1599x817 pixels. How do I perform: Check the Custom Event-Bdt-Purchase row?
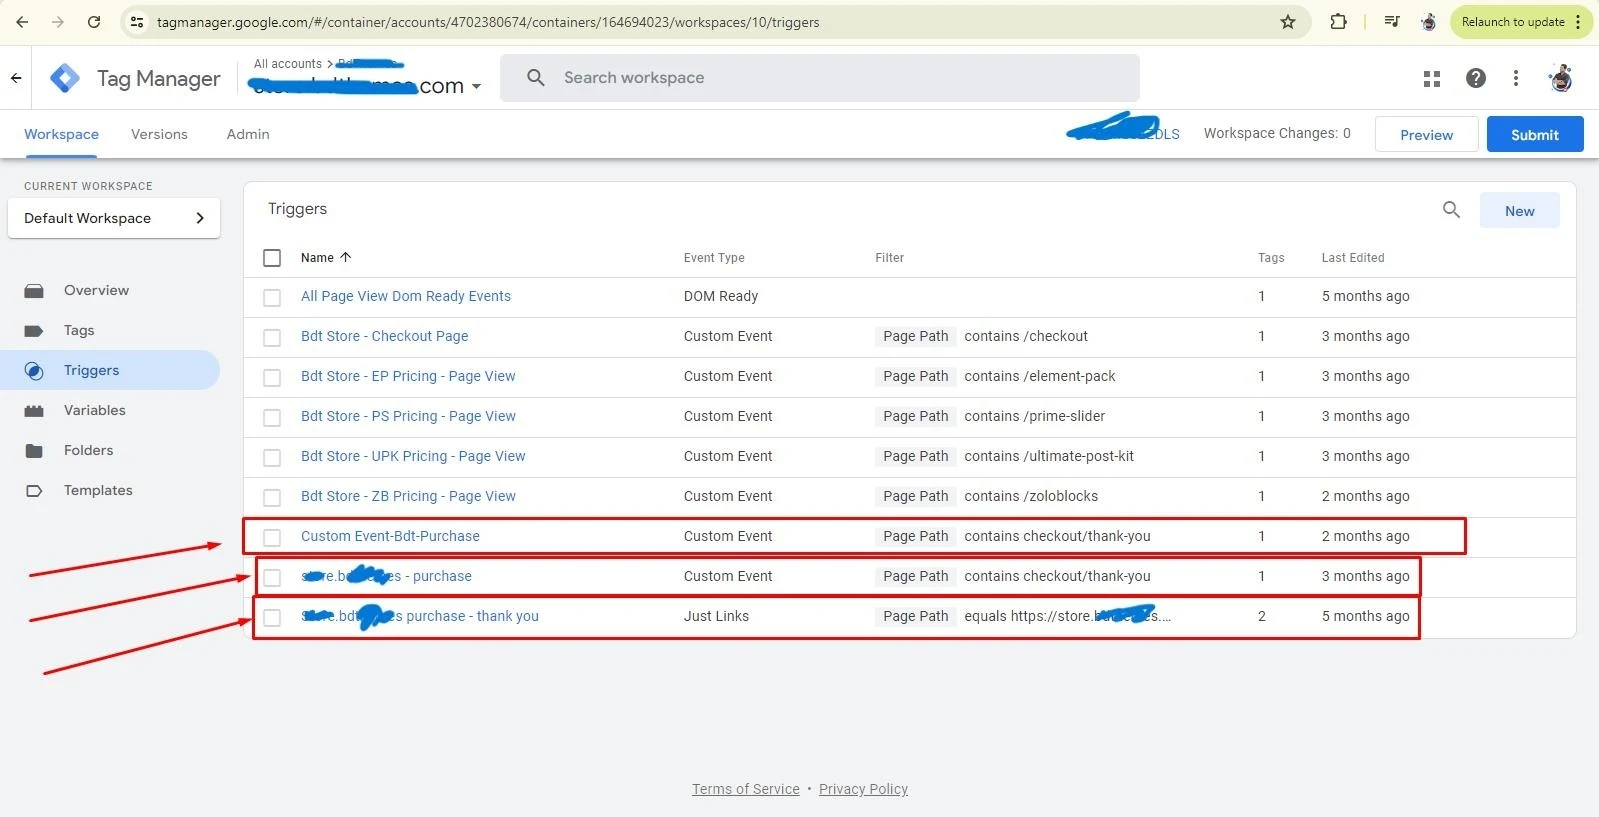tap(272, 537)
